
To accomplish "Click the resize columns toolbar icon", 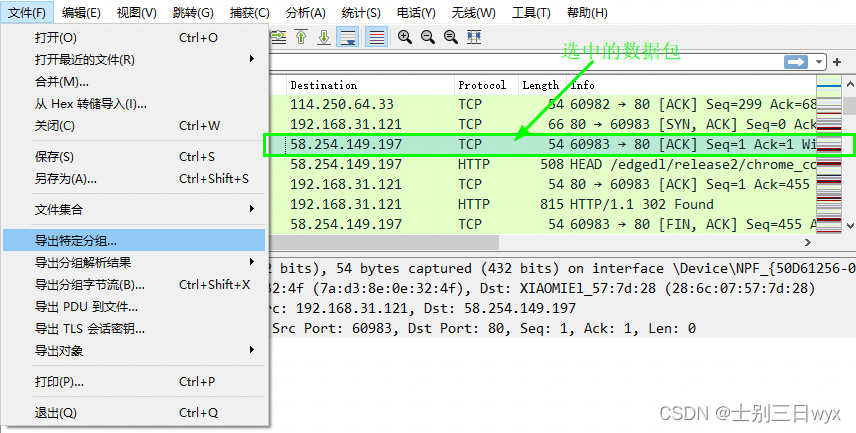I will pyautogui.click(x=474, y=37).
